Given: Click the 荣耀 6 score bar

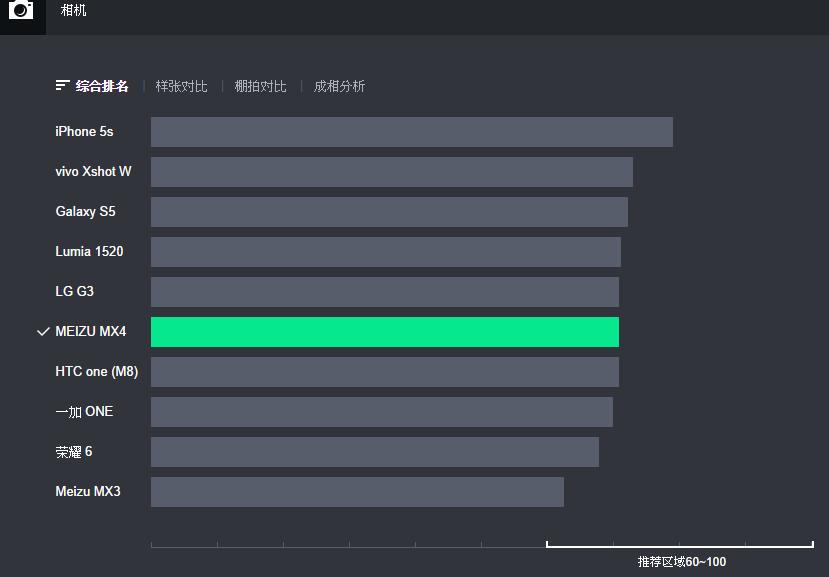Looking at the screenshot, I should (x=375, y=452).
